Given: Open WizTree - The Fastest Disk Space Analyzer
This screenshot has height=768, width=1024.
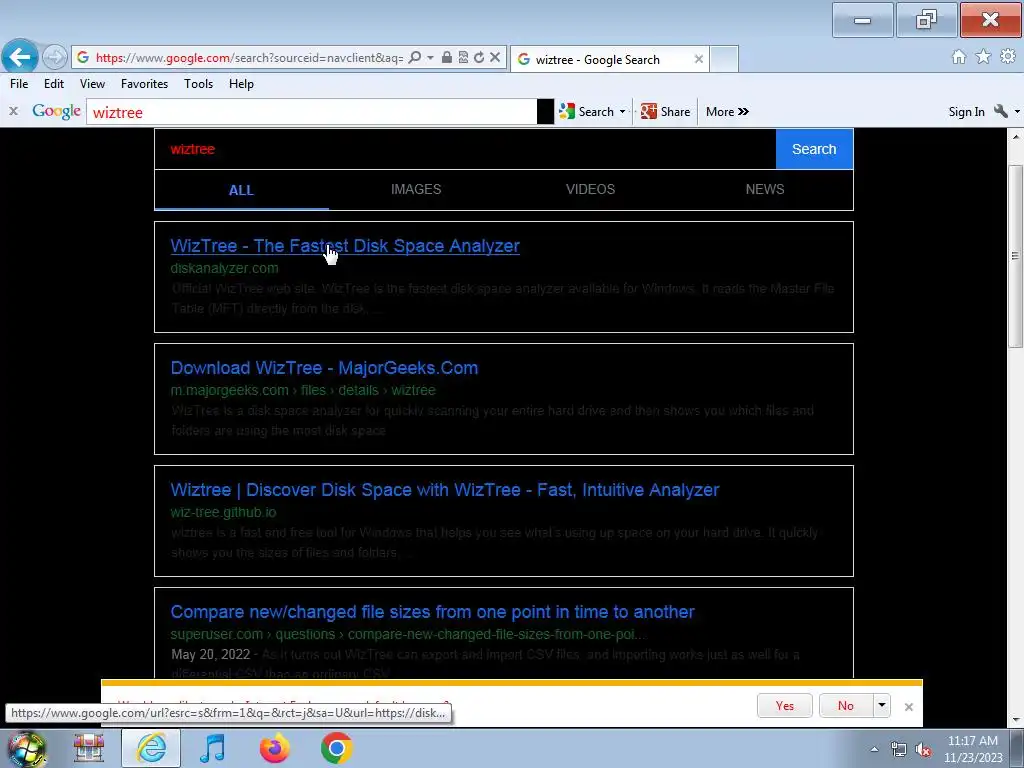Looking at the screenshot, I should coord(345,246).
